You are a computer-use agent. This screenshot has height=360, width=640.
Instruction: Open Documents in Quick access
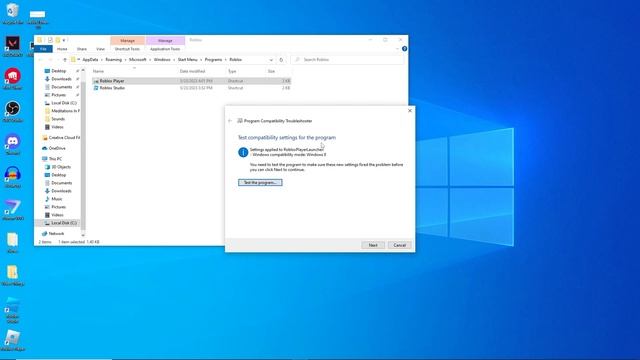pyautogui.click(x=62, y=87)
